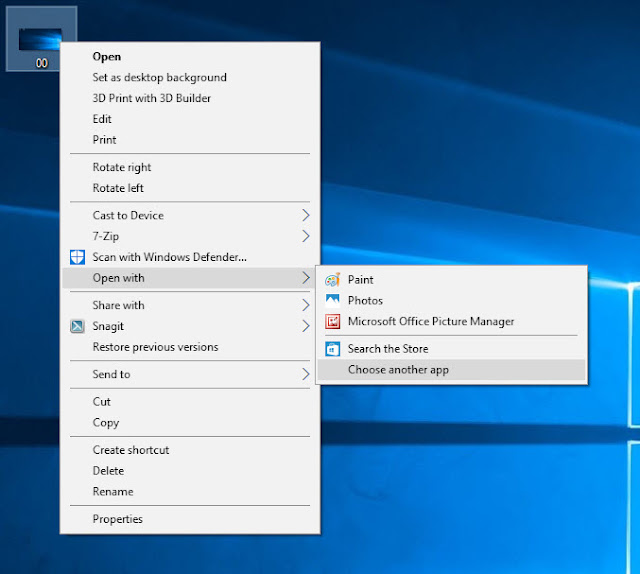
Task: Click the Windows Defender shield icon
Action: (x=77, y=257)
